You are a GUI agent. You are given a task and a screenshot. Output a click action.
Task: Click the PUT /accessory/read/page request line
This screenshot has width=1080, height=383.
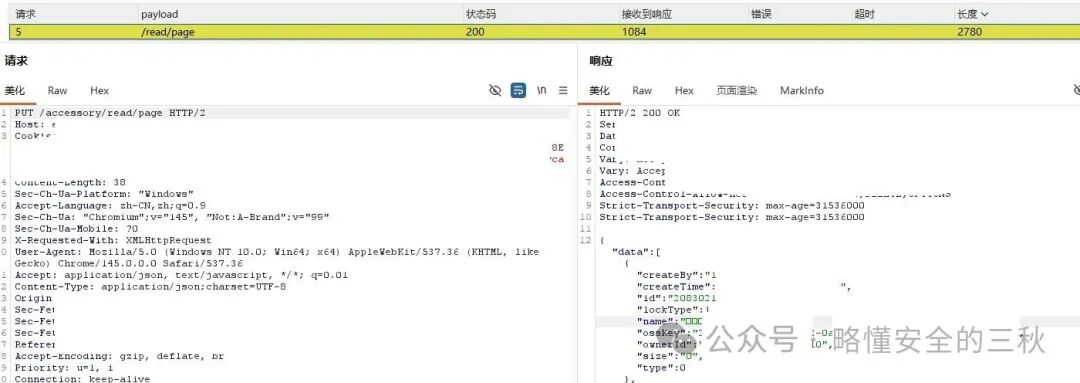pyautogui.click(x=110, y=113)
